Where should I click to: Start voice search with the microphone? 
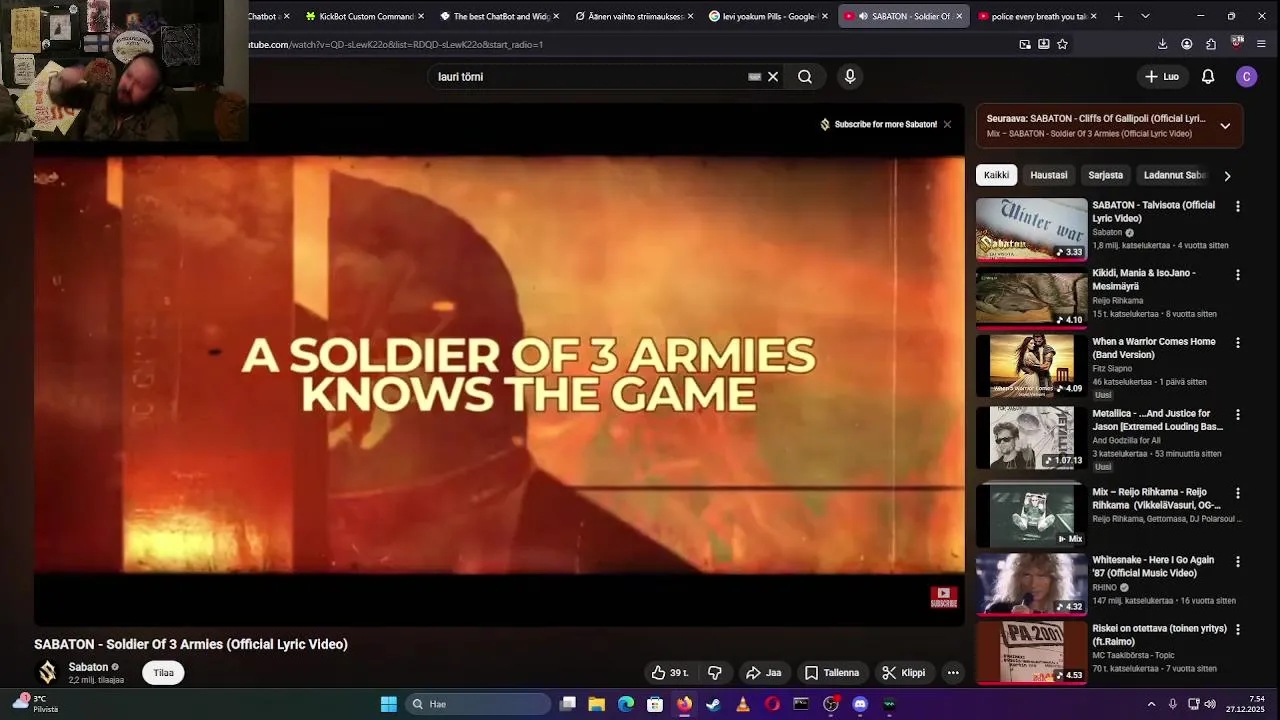click(850, 77)
